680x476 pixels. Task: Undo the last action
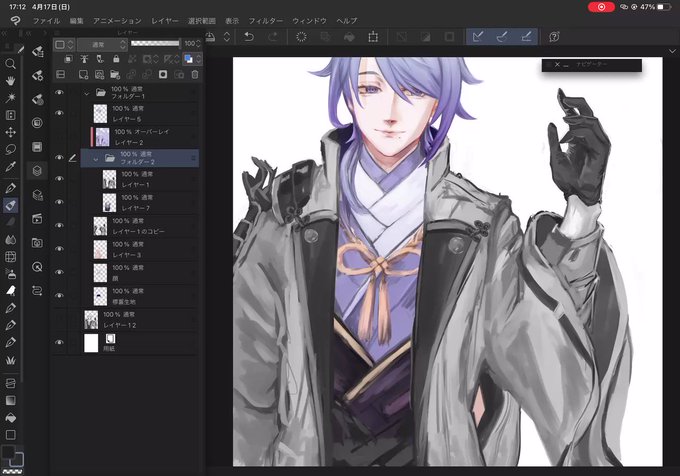[x=249, y=37]
